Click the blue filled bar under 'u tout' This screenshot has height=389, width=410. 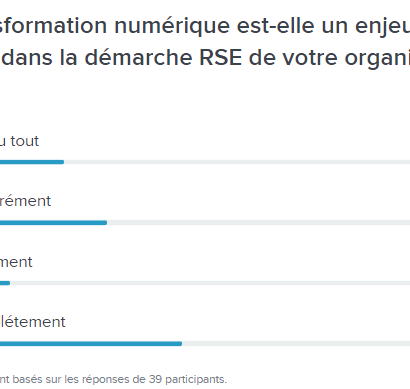32,162
